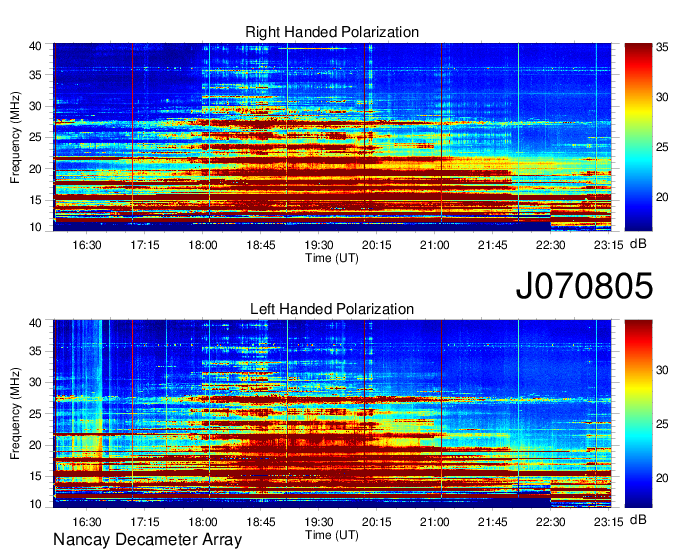
Task: Click the "dB" unit beside Left Handed colorbar
Action: click(638, 520)
